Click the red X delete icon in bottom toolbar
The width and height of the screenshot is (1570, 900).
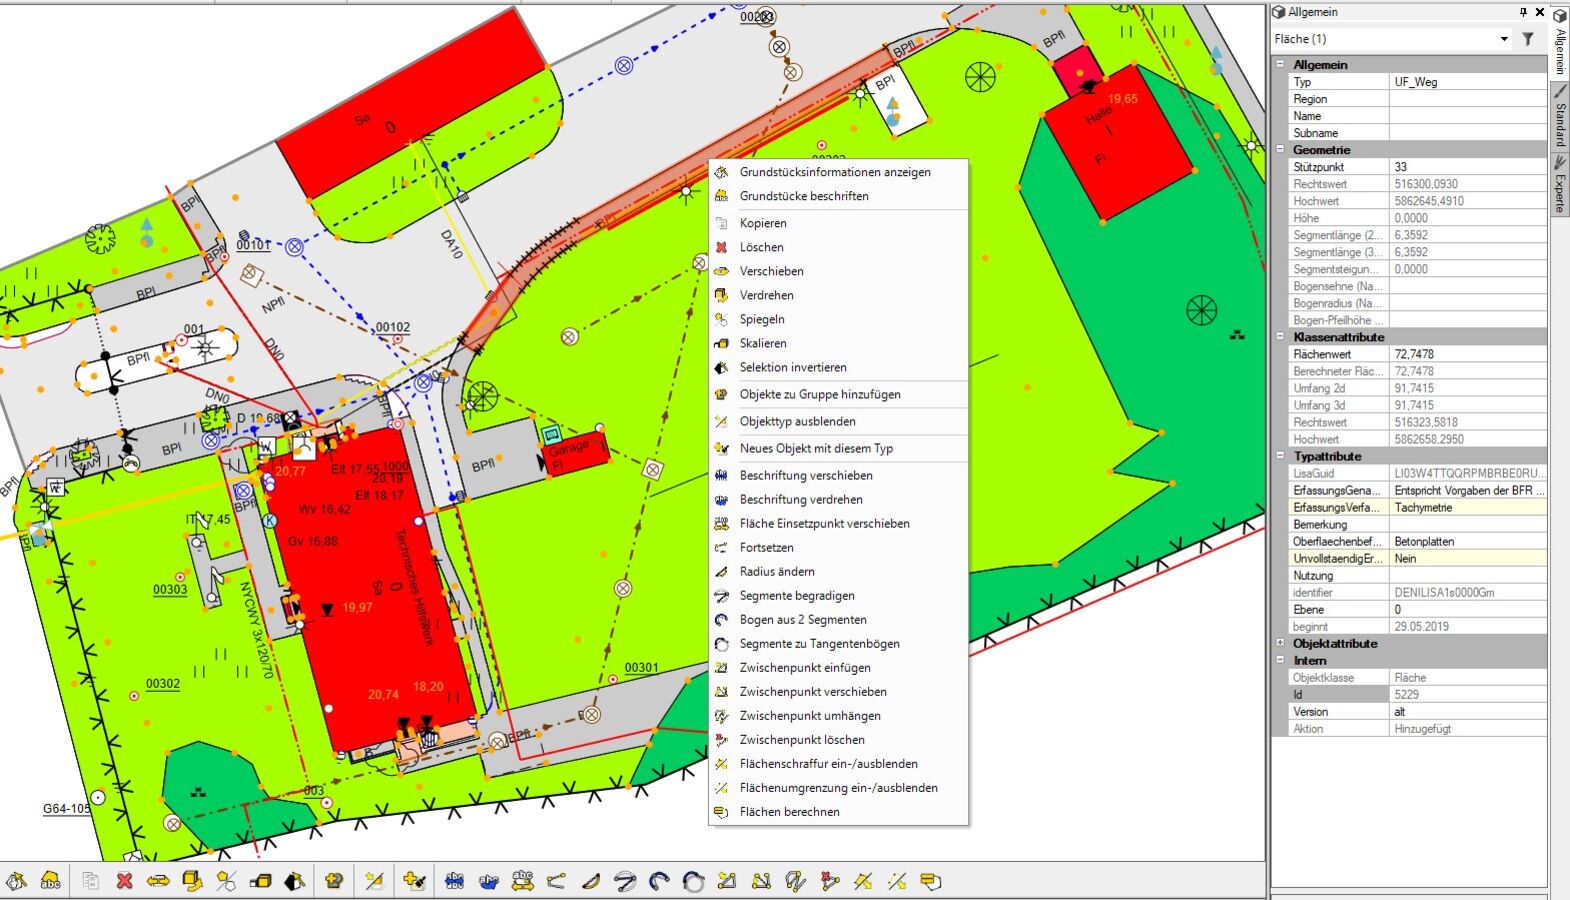[124, 881]
